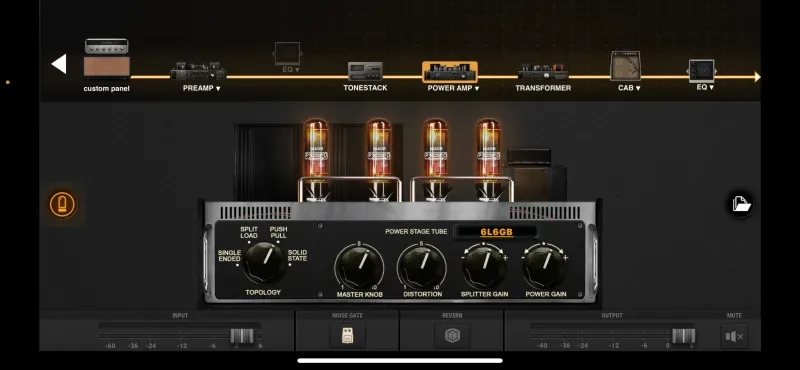Open the Reverb cube icon
This screenshot has width=800, height=370.
[x=452, y=336]
